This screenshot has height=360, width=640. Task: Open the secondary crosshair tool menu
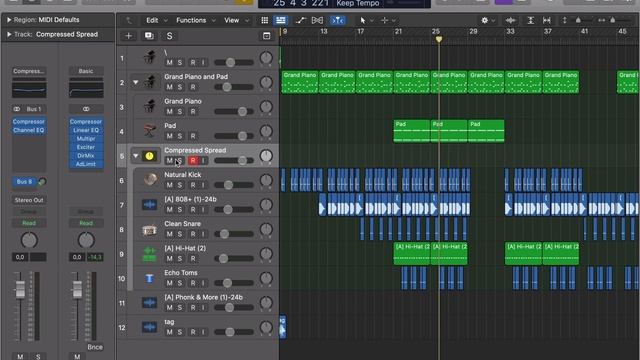[x=384, y=20]
